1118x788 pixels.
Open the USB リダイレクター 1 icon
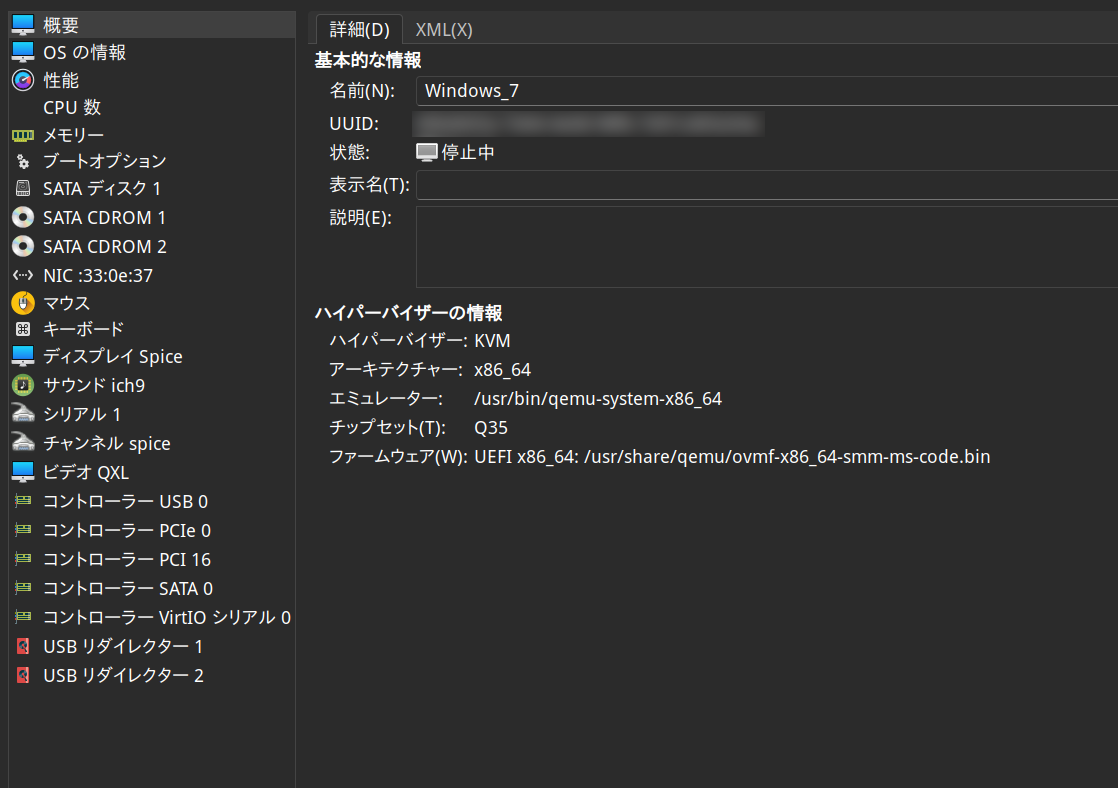[x=23, y=646]
